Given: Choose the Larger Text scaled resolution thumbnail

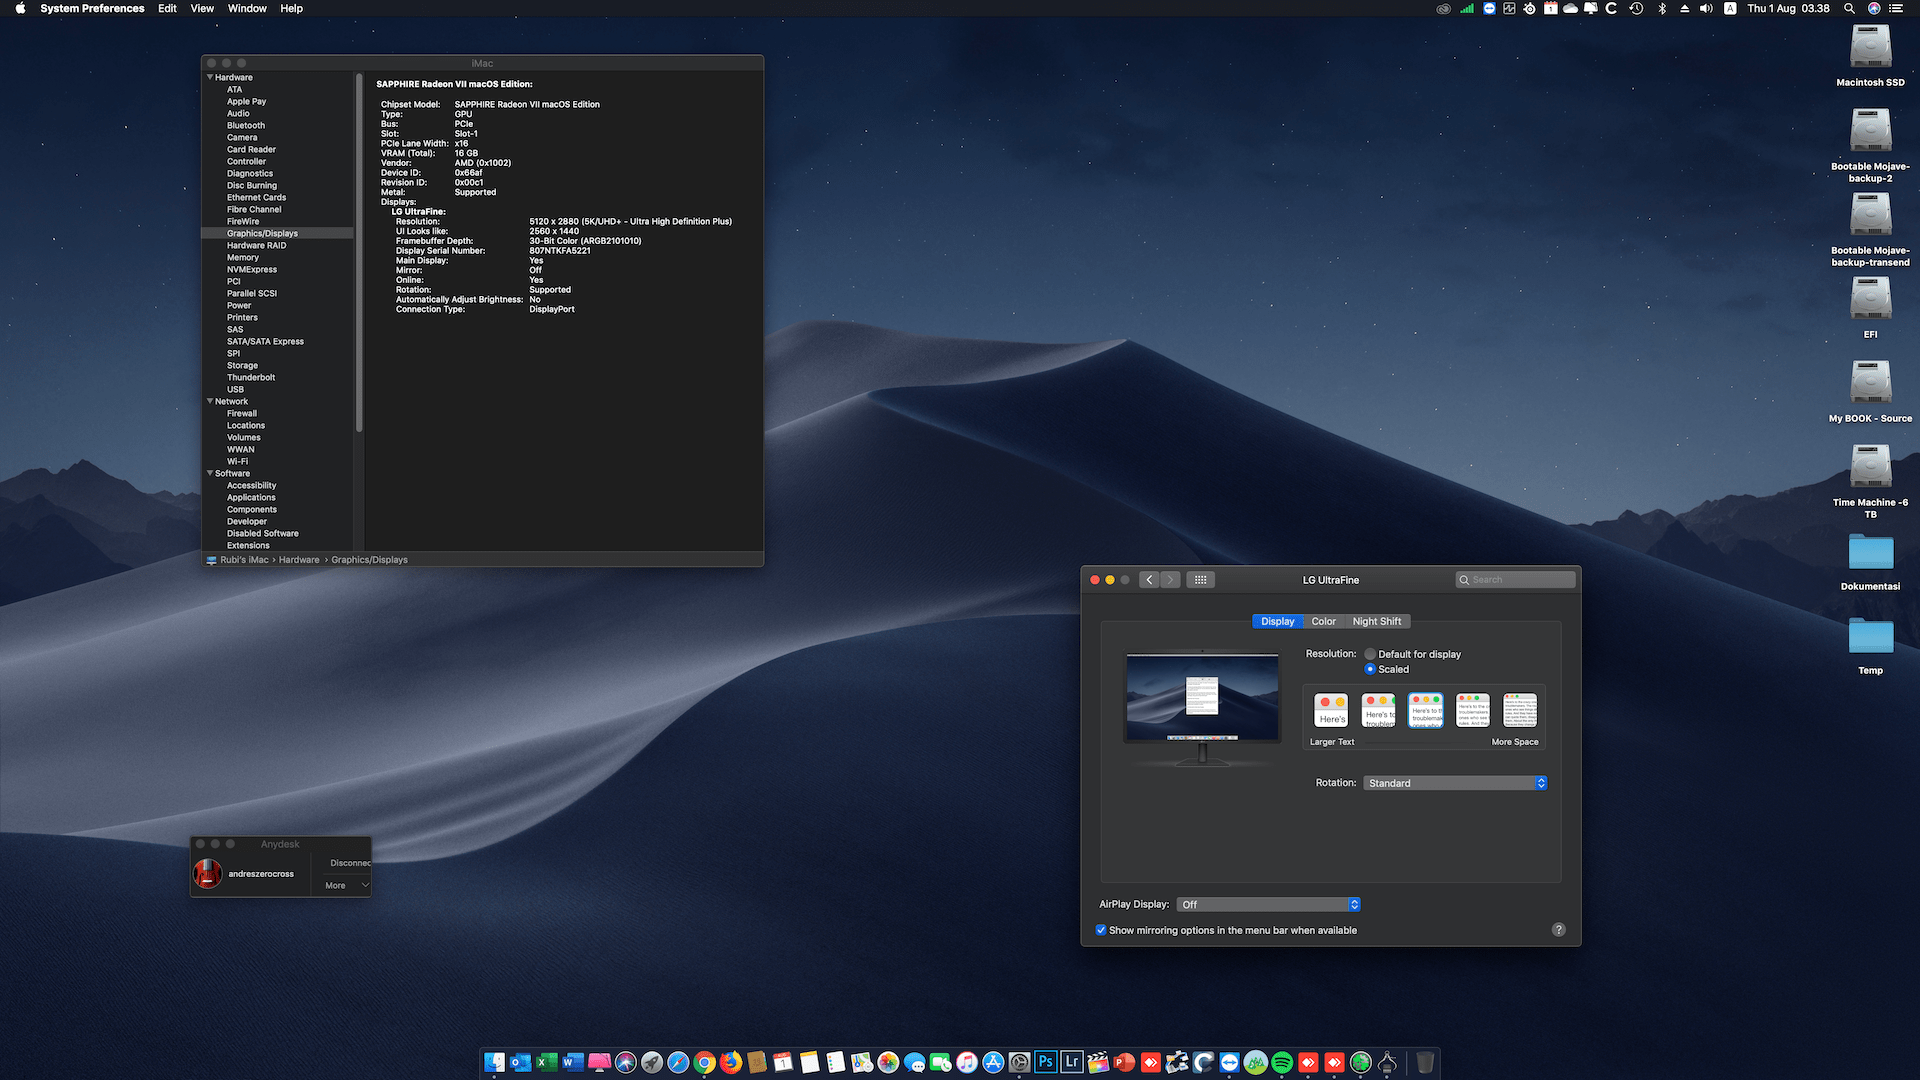Looking at the screenshot, I should [x=1331, y=710].
